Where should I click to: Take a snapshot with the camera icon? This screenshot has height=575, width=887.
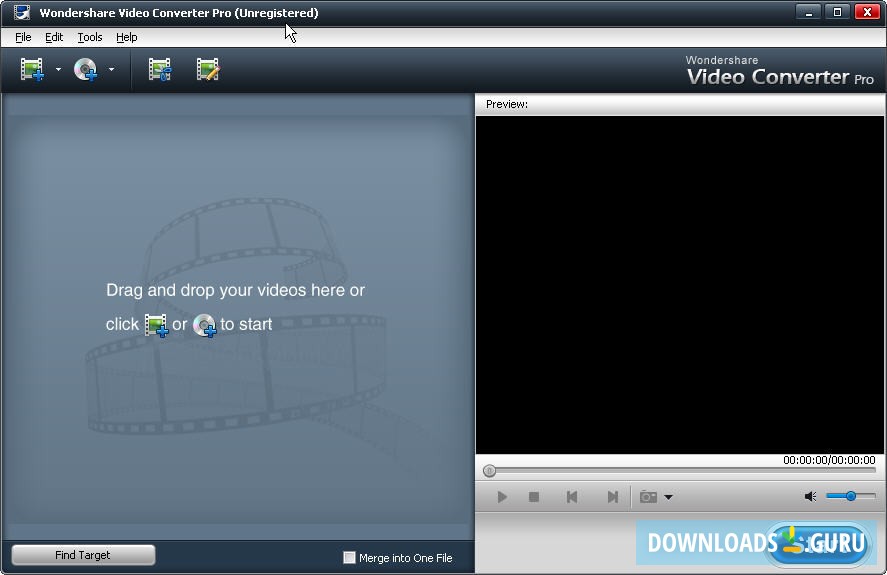coord(648,497)
